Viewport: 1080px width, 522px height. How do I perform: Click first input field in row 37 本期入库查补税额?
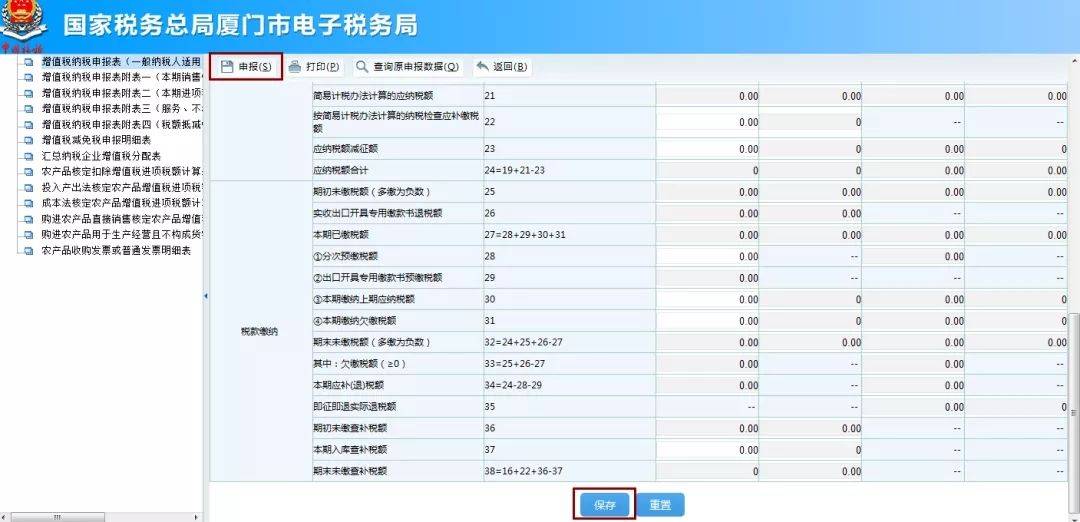[x=707, y=450]
